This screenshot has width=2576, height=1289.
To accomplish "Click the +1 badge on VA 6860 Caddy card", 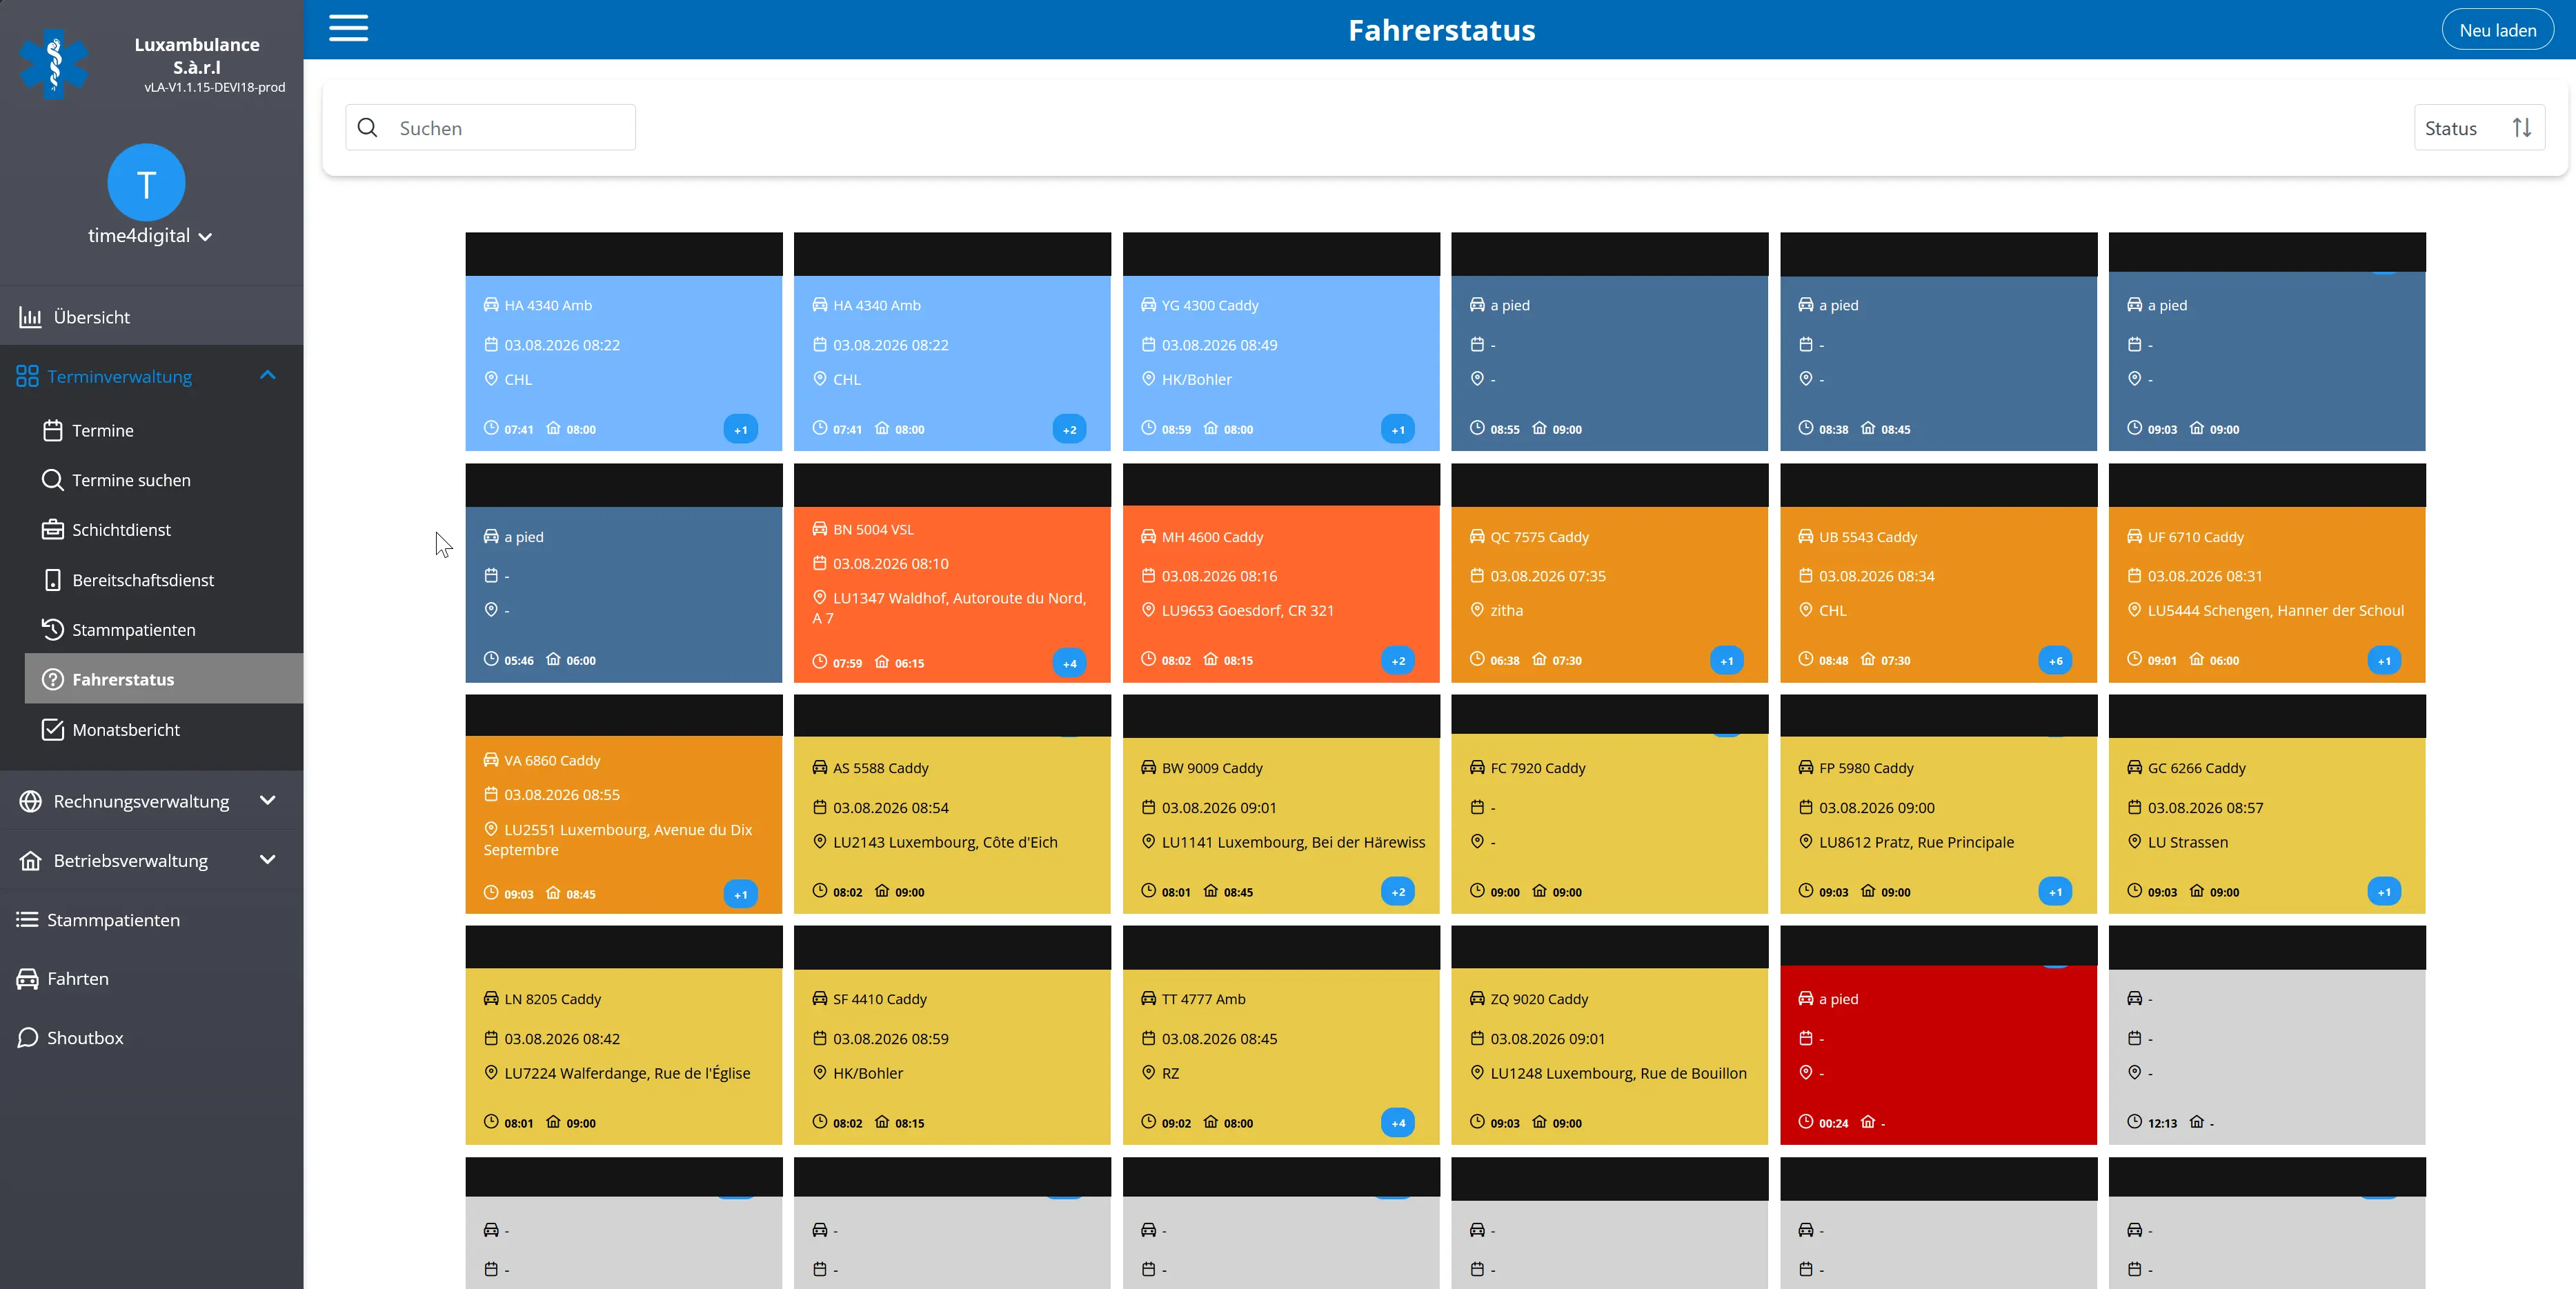I will pos(741,894).
